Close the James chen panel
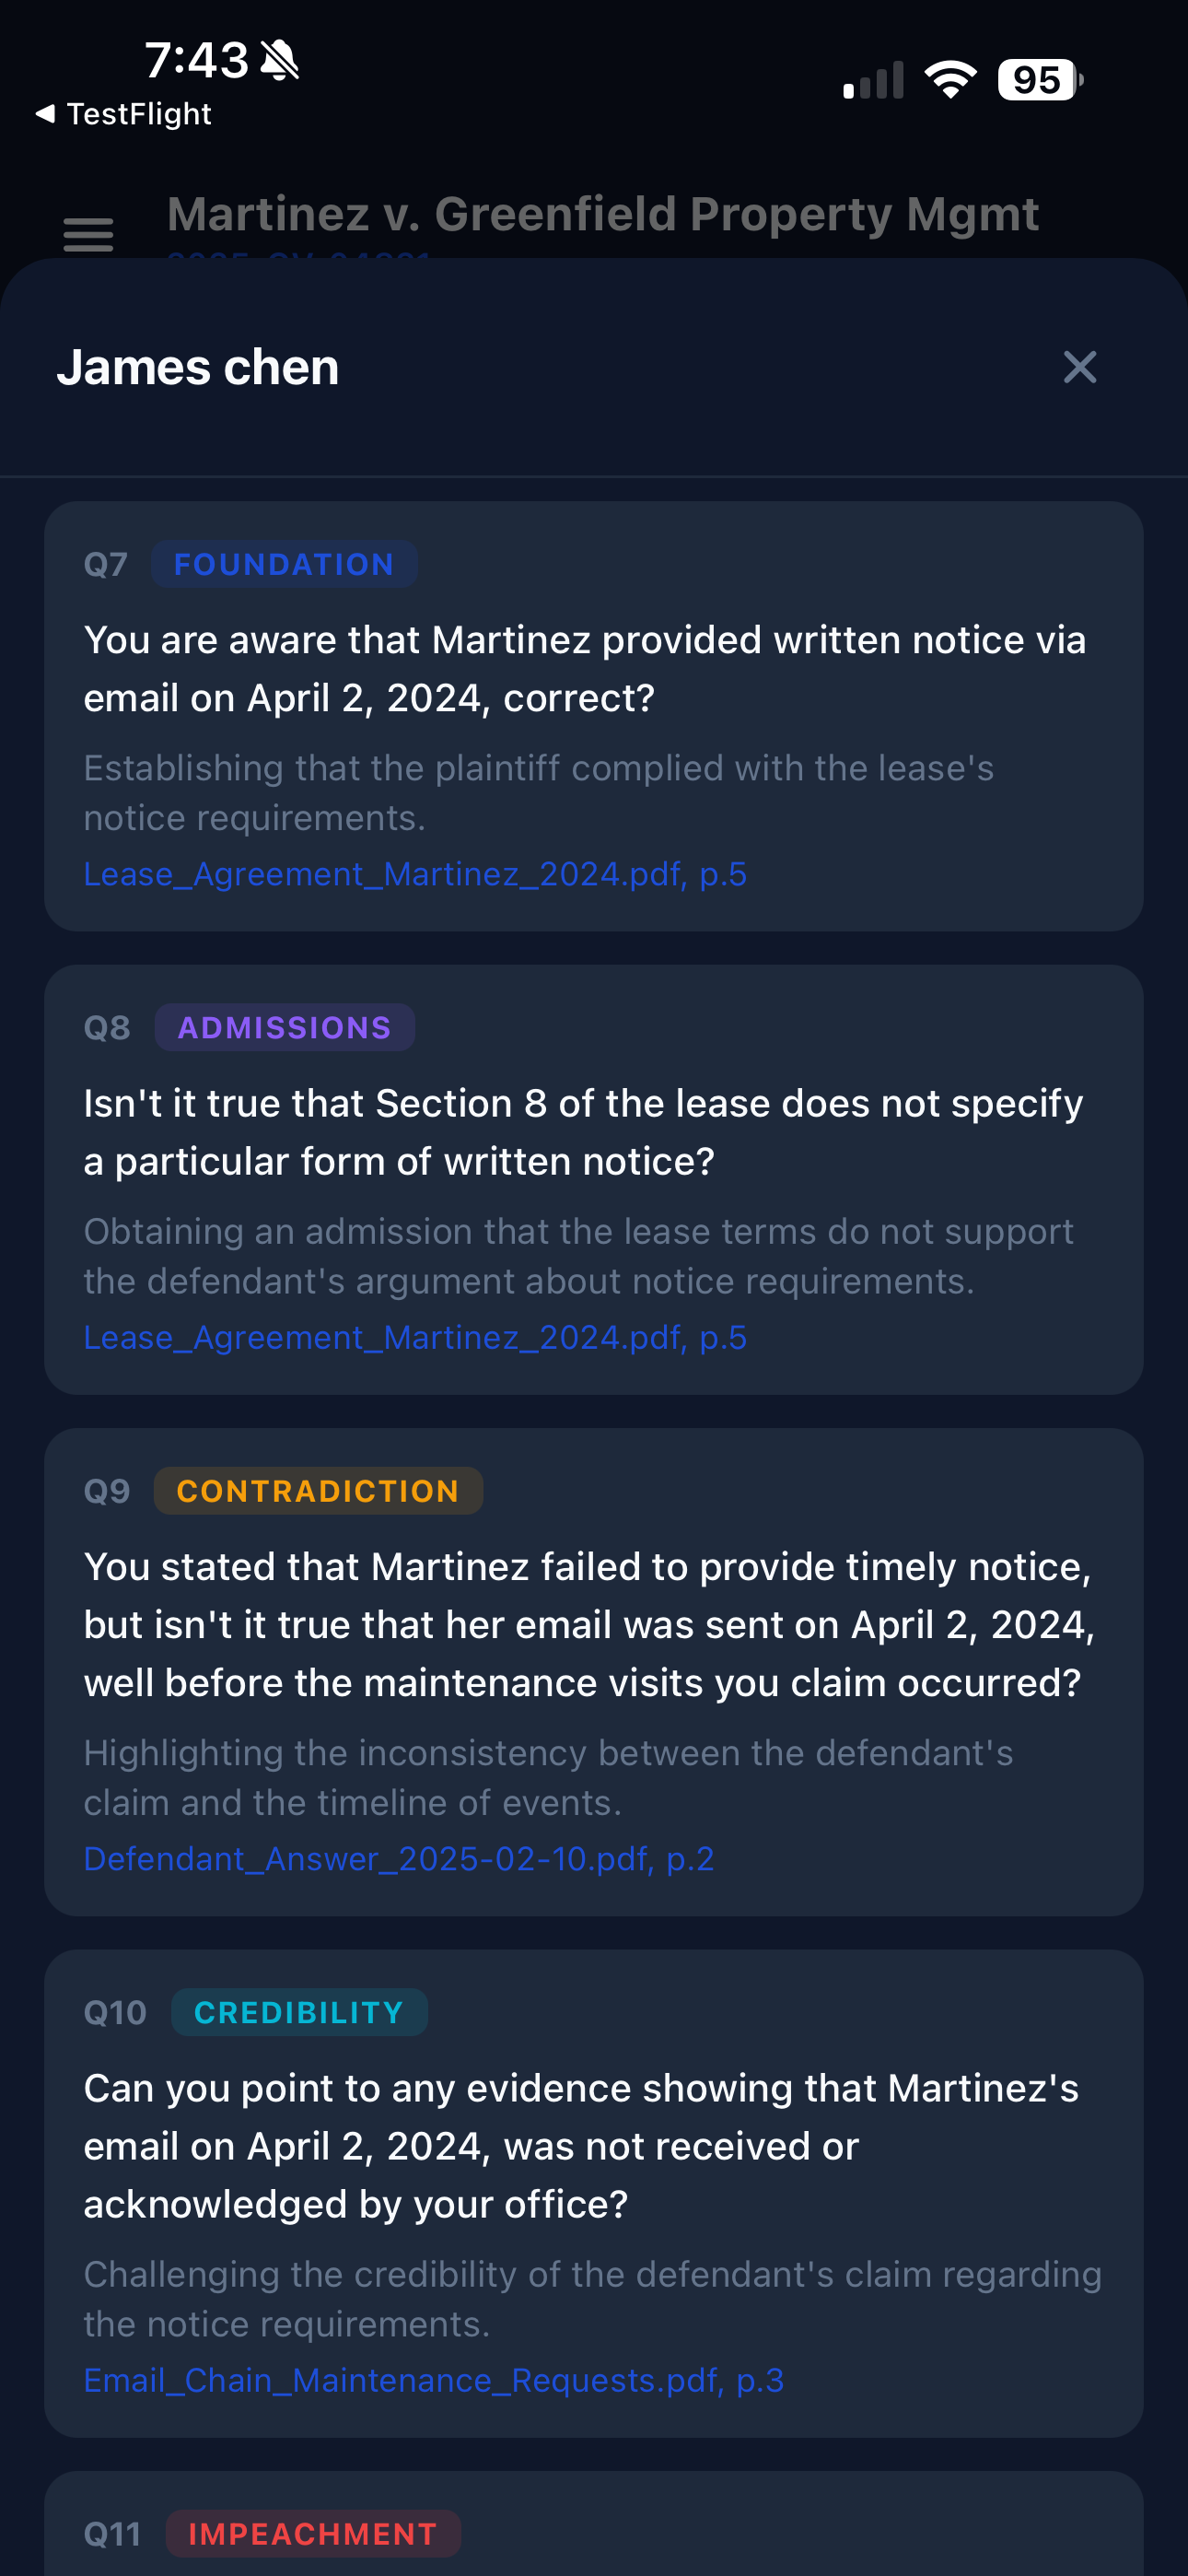 click(1079, 367)
